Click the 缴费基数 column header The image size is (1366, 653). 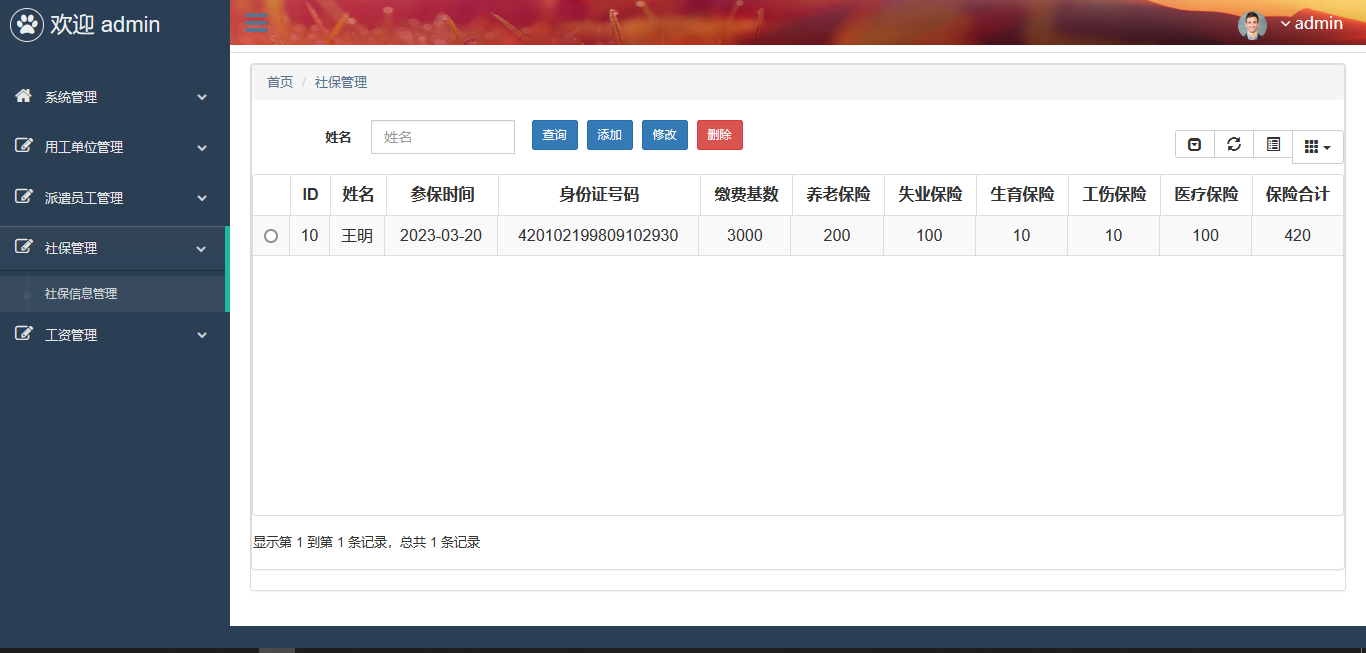tap(746, 195)
